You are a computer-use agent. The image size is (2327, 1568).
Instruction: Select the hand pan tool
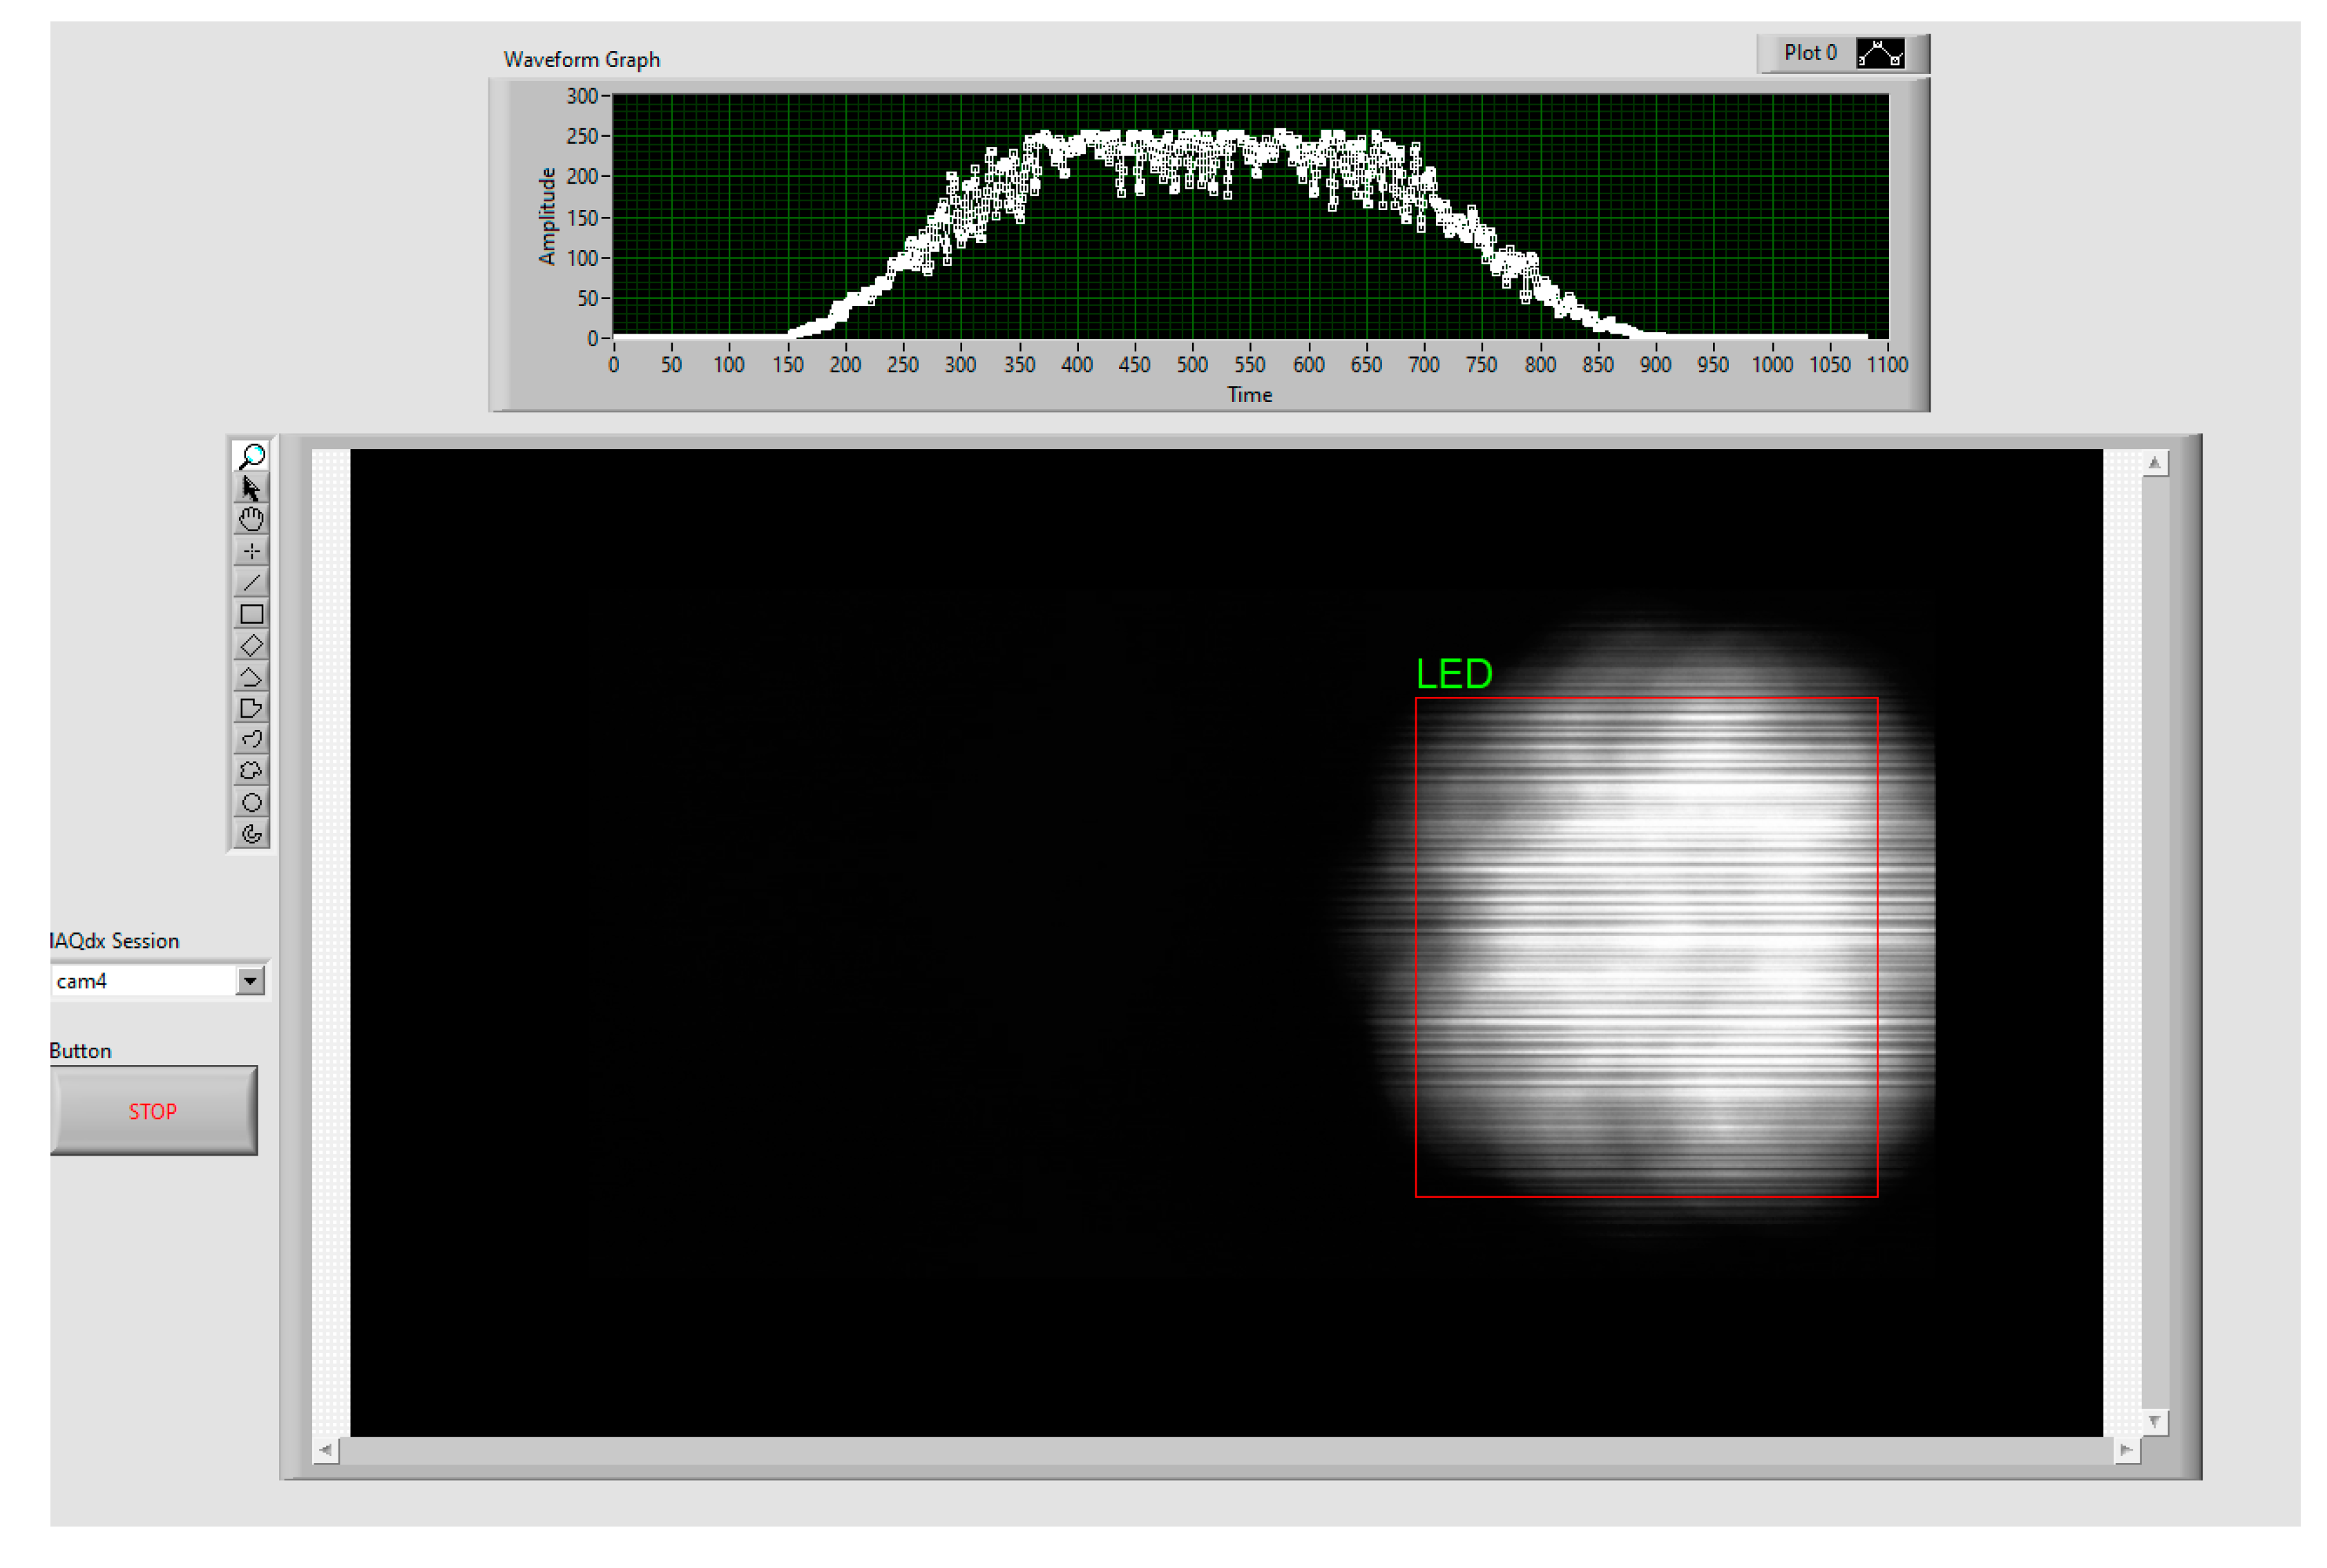click(251, 519)
